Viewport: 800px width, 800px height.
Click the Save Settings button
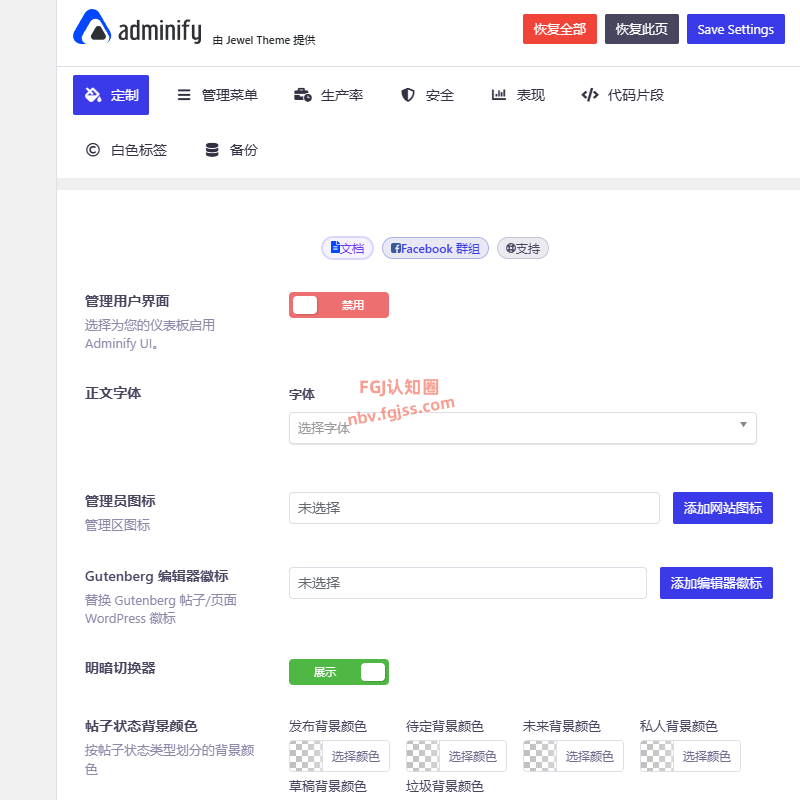pyautogui.click(x=736, y=29)
